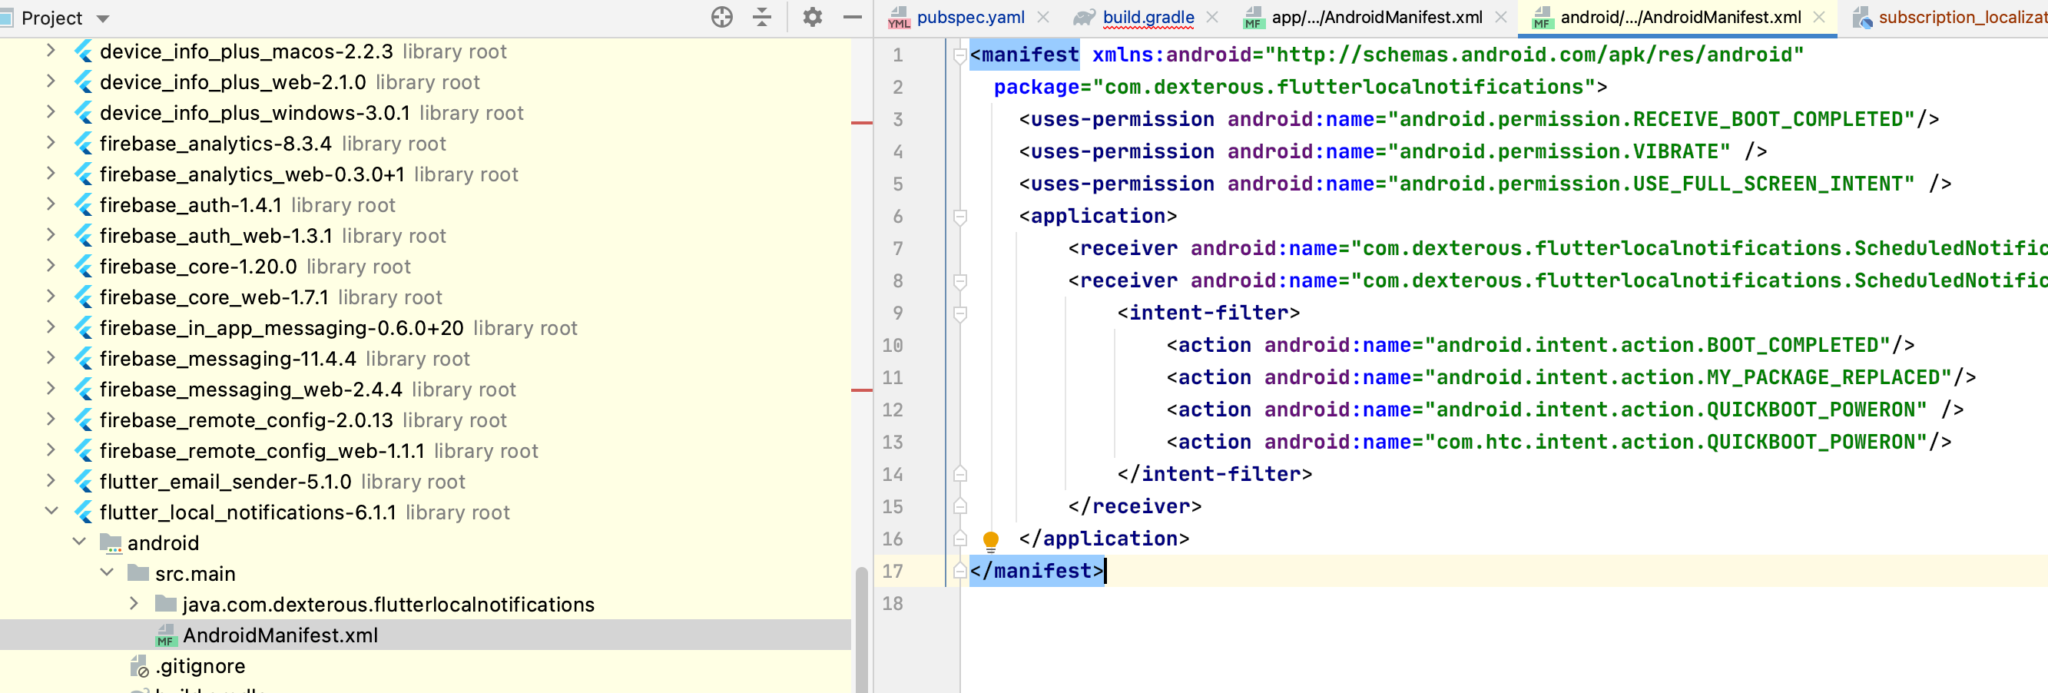Click the Project panel vertical scrollbar

pyautogui.click(x=861, y=628)
